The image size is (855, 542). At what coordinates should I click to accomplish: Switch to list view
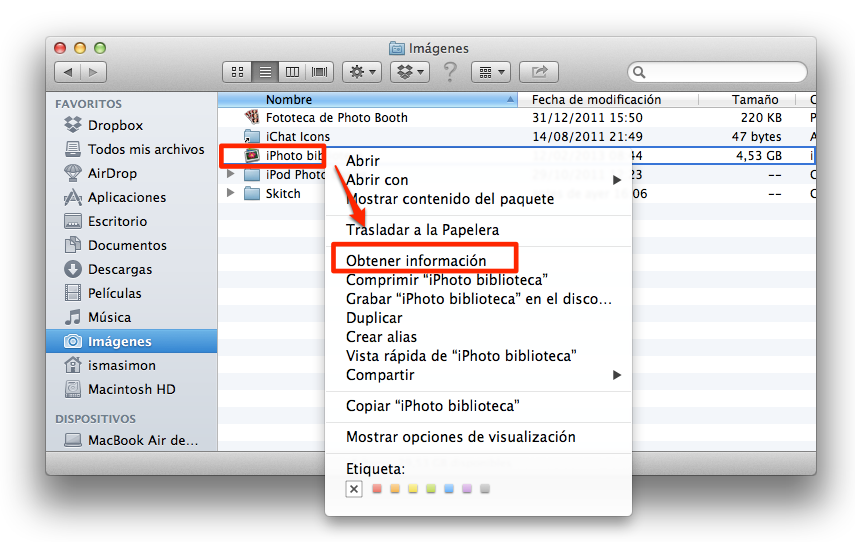265,72
